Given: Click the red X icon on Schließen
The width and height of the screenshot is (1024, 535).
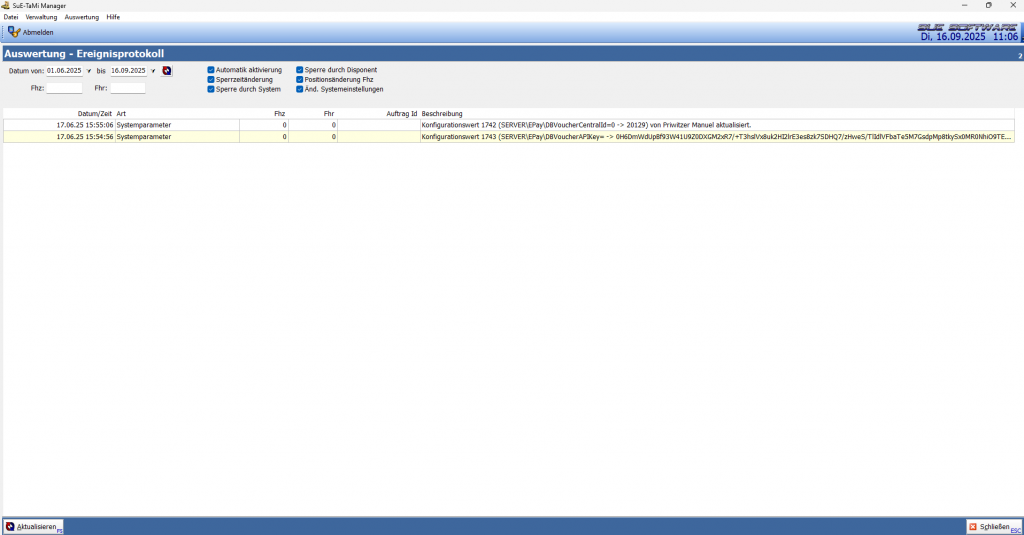Looking at the screenshot, I should click(973, 526).
